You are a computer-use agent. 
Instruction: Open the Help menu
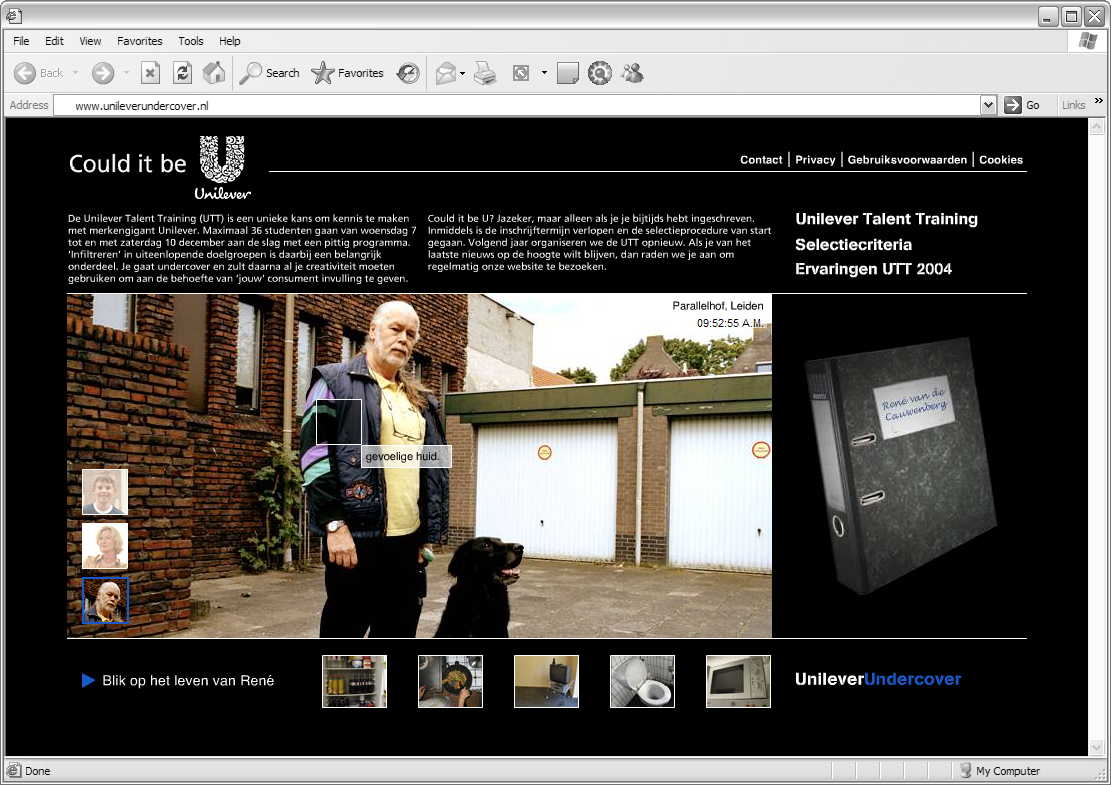point(230,41)
